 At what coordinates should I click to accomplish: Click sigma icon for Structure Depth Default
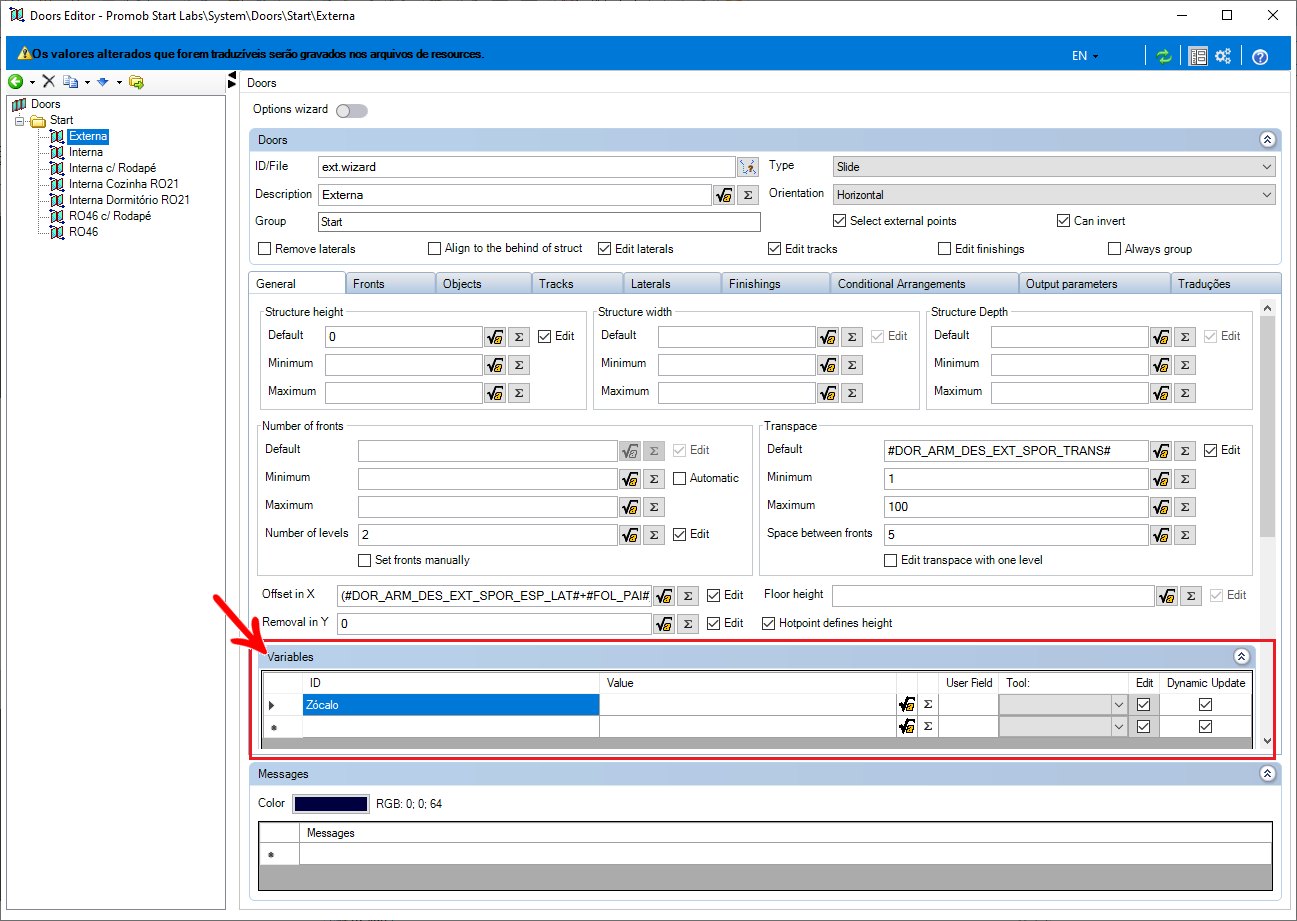[x=1185, y=337]
